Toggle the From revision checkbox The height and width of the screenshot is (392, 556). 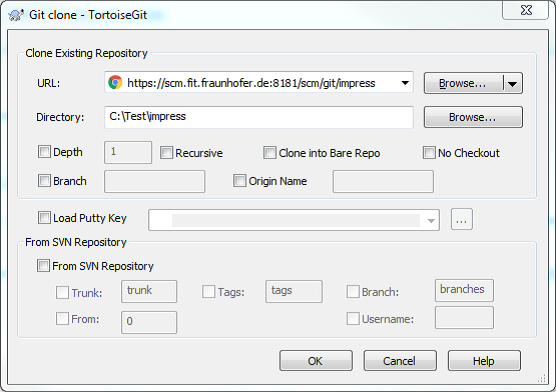pyautogui.click(x=62, y=319)
